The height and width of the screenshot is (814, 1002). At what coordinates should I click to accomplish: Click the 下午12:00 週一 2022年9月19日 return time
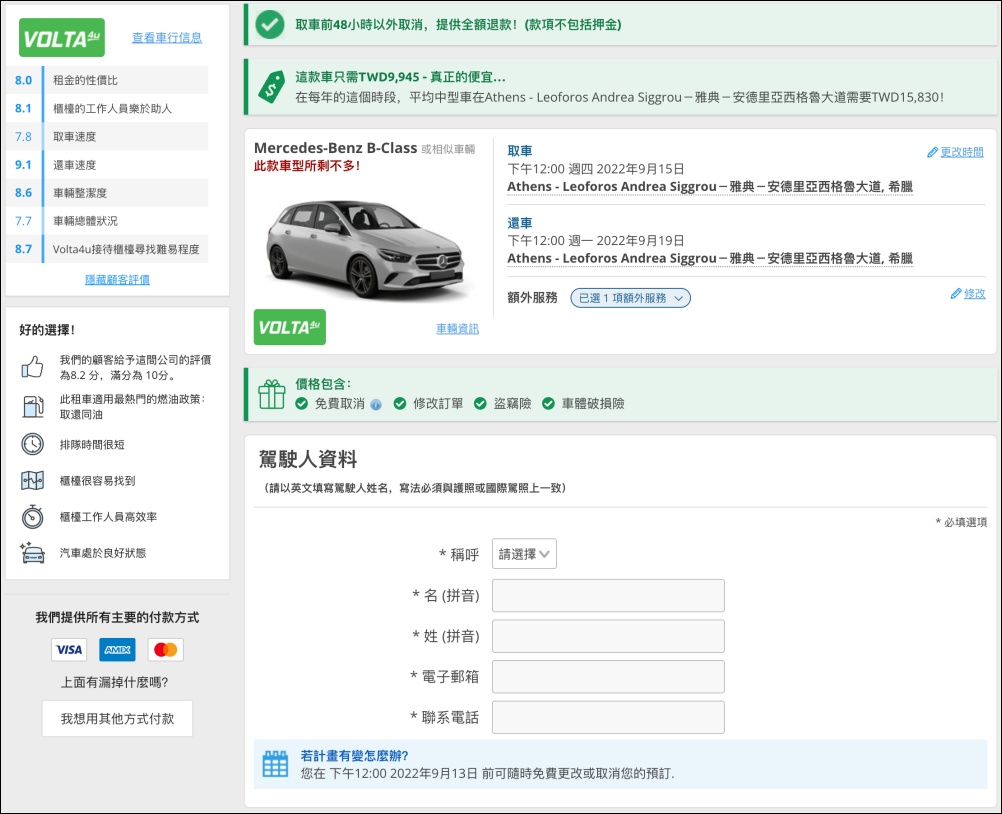click(596, 240)
